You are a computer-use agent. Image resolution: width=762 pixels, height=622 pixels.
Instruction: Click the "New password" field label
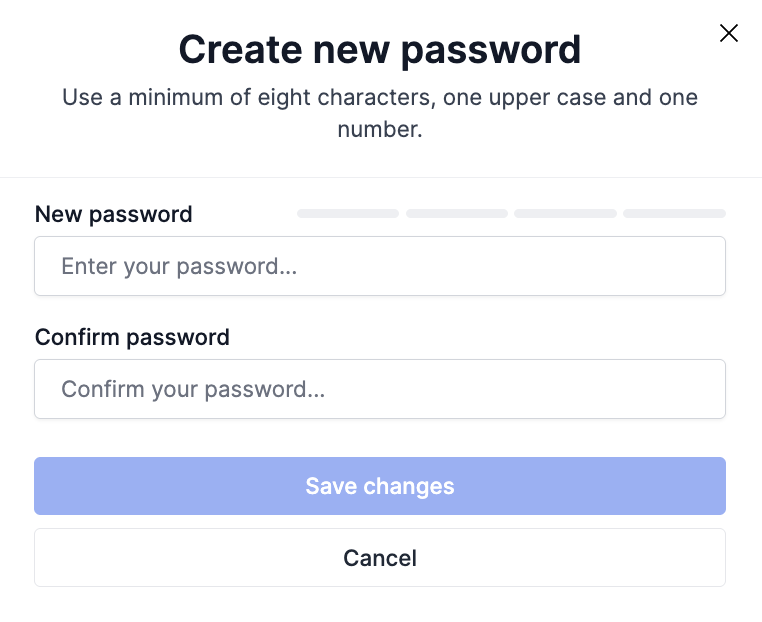pos(114,214)
